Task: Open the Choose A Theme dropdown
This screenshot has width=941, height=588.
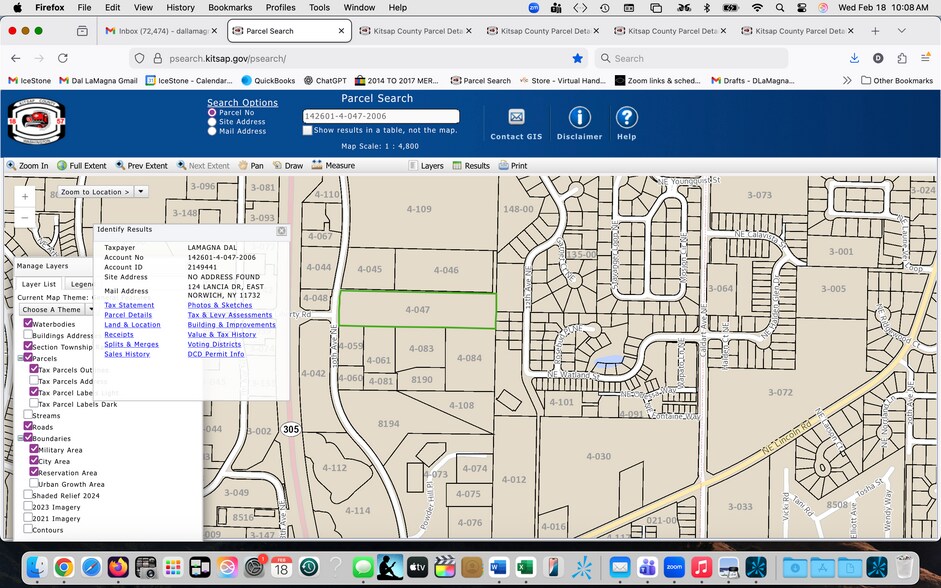Action: click(x=55, y=310)
